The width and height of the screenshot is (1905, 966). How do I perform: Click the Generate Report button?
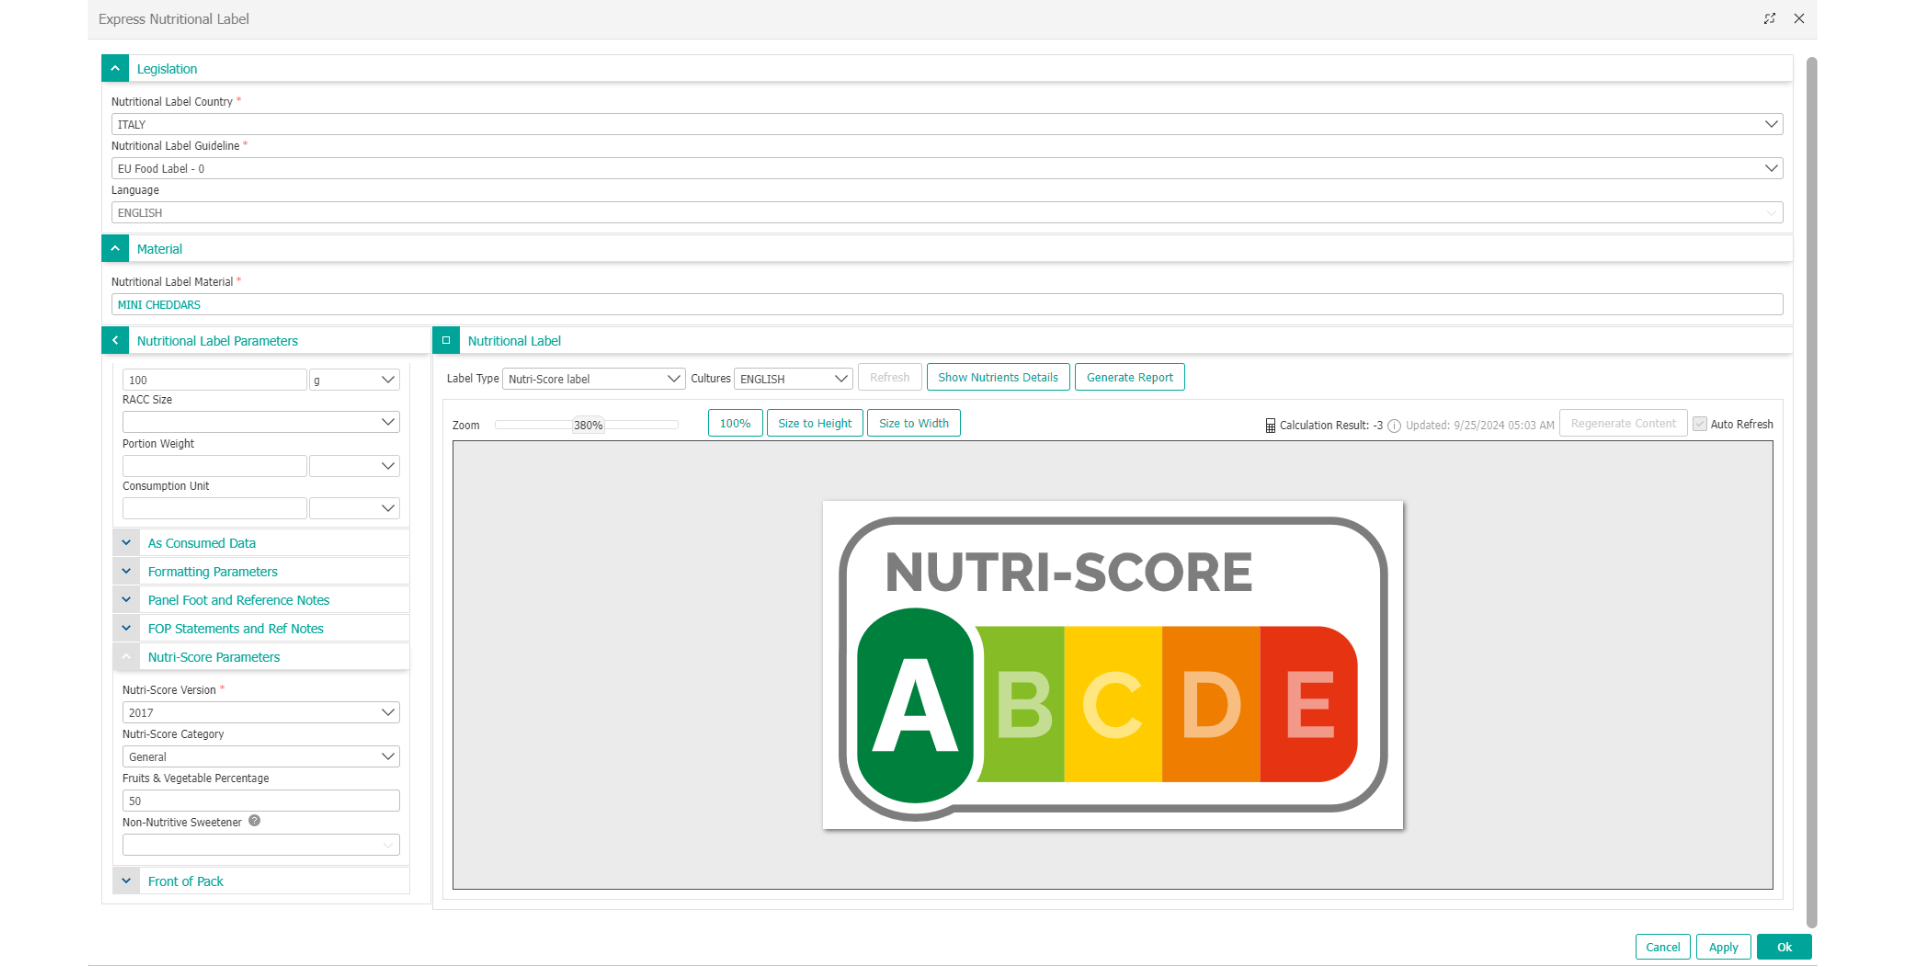(x=1130, y=377)
